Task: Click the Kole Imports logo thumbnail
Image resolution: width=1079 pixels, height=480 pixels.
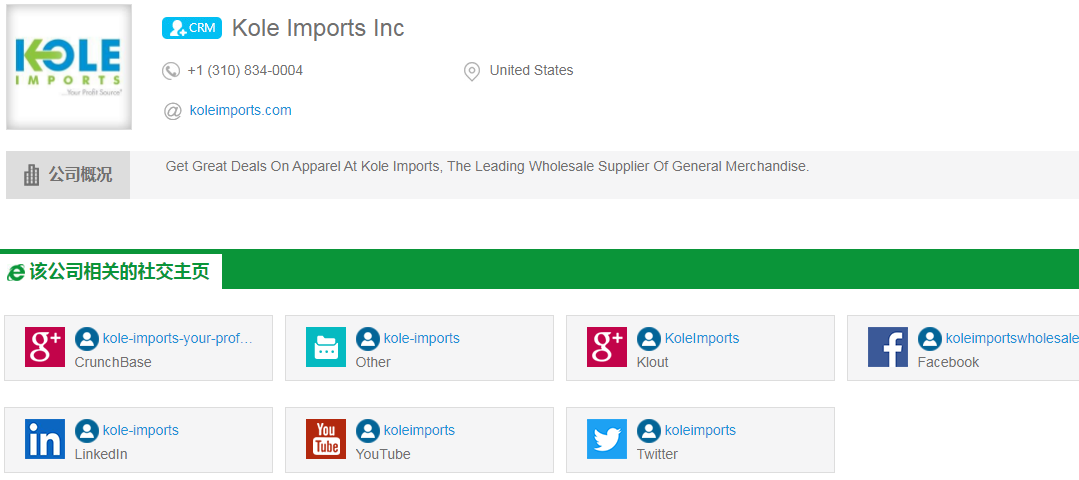Action: [x=69, y=67]
